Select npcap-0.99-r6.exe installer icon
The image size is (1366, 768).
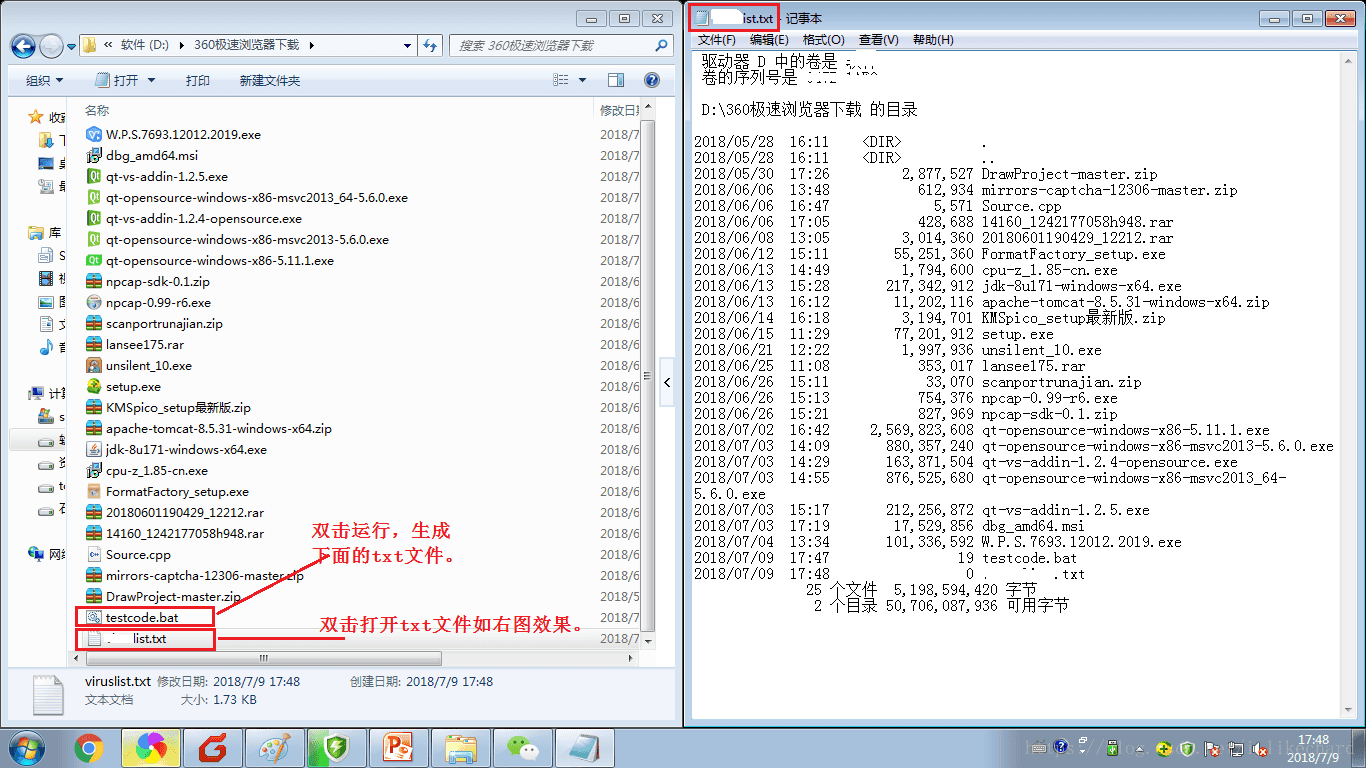95,302
